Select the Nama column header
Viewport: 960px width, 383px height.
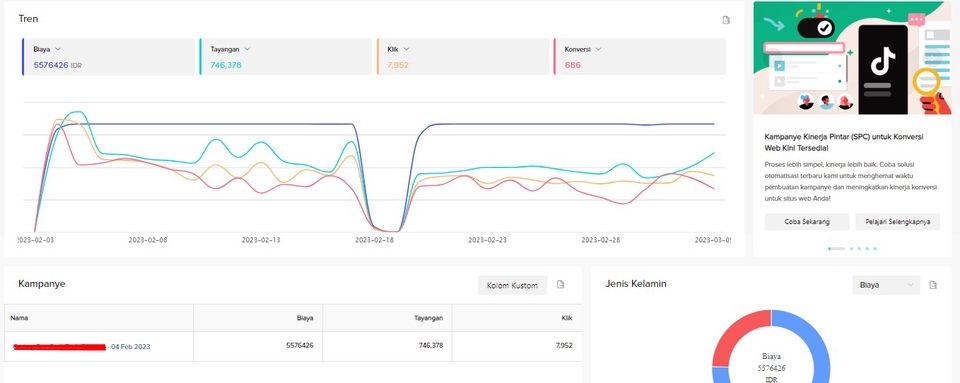tap(99, 318)
